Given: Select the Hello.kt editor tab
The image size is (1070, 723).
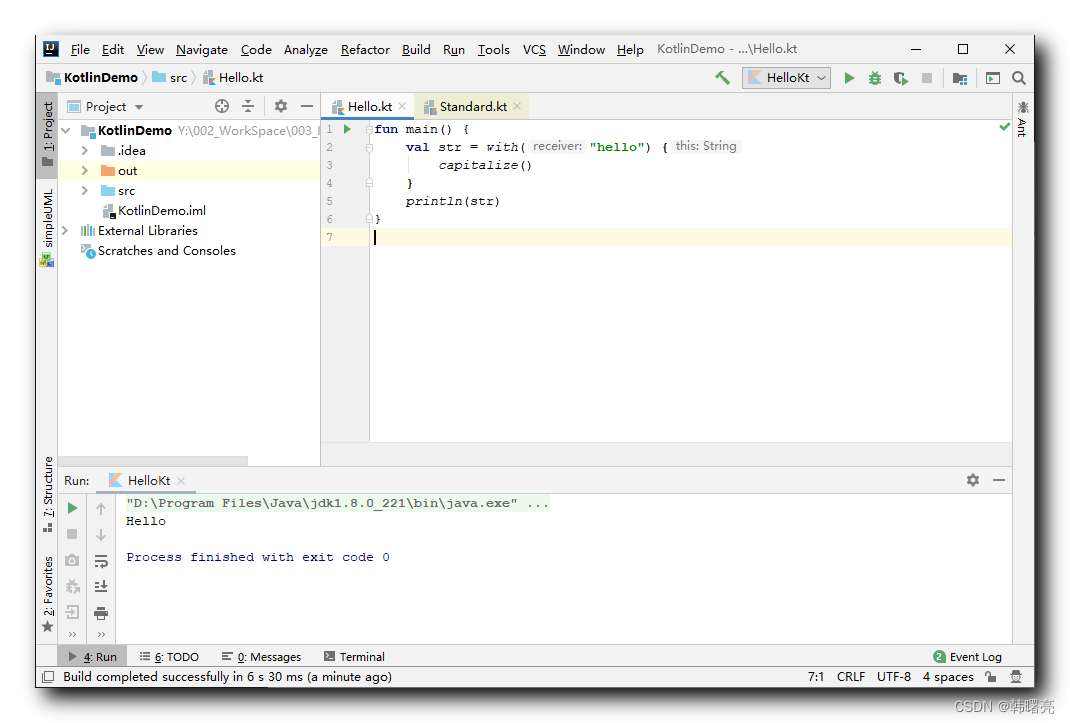Looking at the screenshot, I should point(369,107).
